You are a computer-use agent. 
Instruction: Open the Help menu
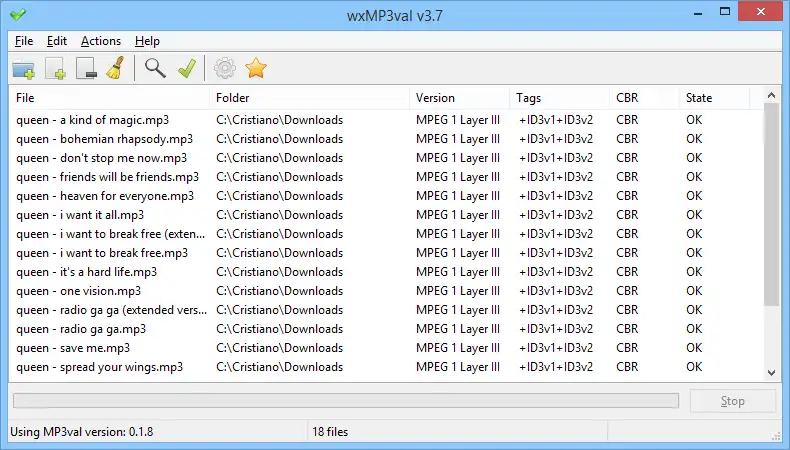click(x=147, y=41)
